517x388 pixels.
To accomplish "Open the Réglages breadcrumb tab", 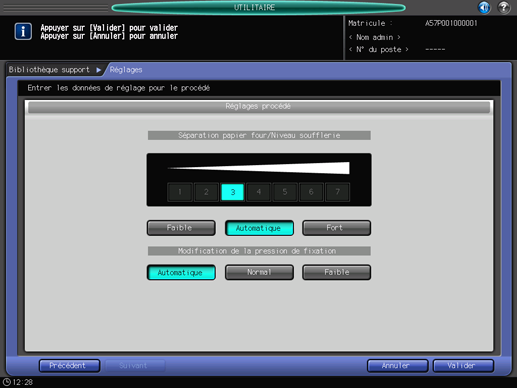I will point(126,70).
